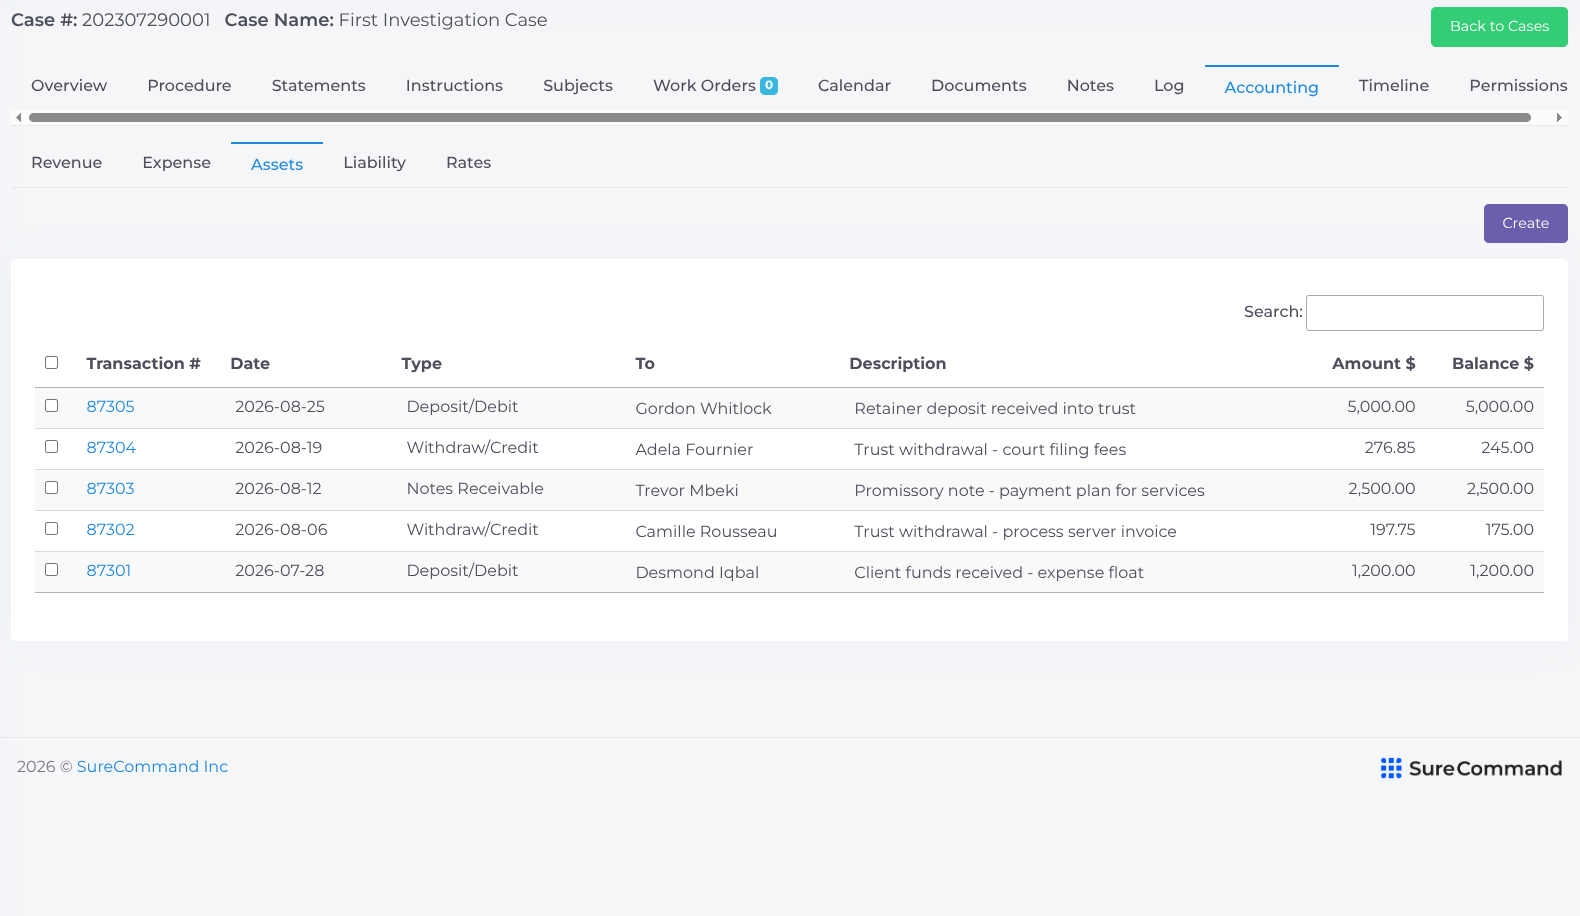
Task: Focus the table Search input field
Action: 1424,313
